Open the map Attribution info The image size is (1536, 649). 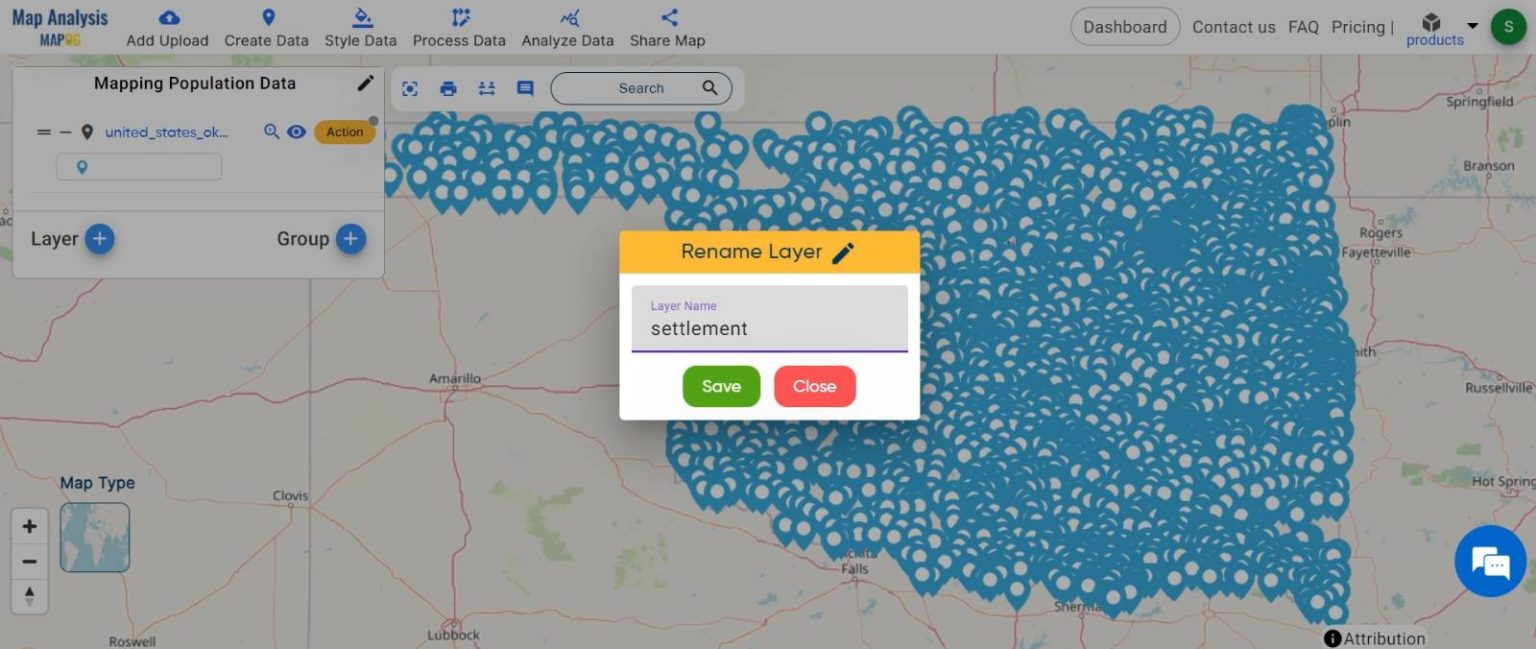coord(1375,638)
